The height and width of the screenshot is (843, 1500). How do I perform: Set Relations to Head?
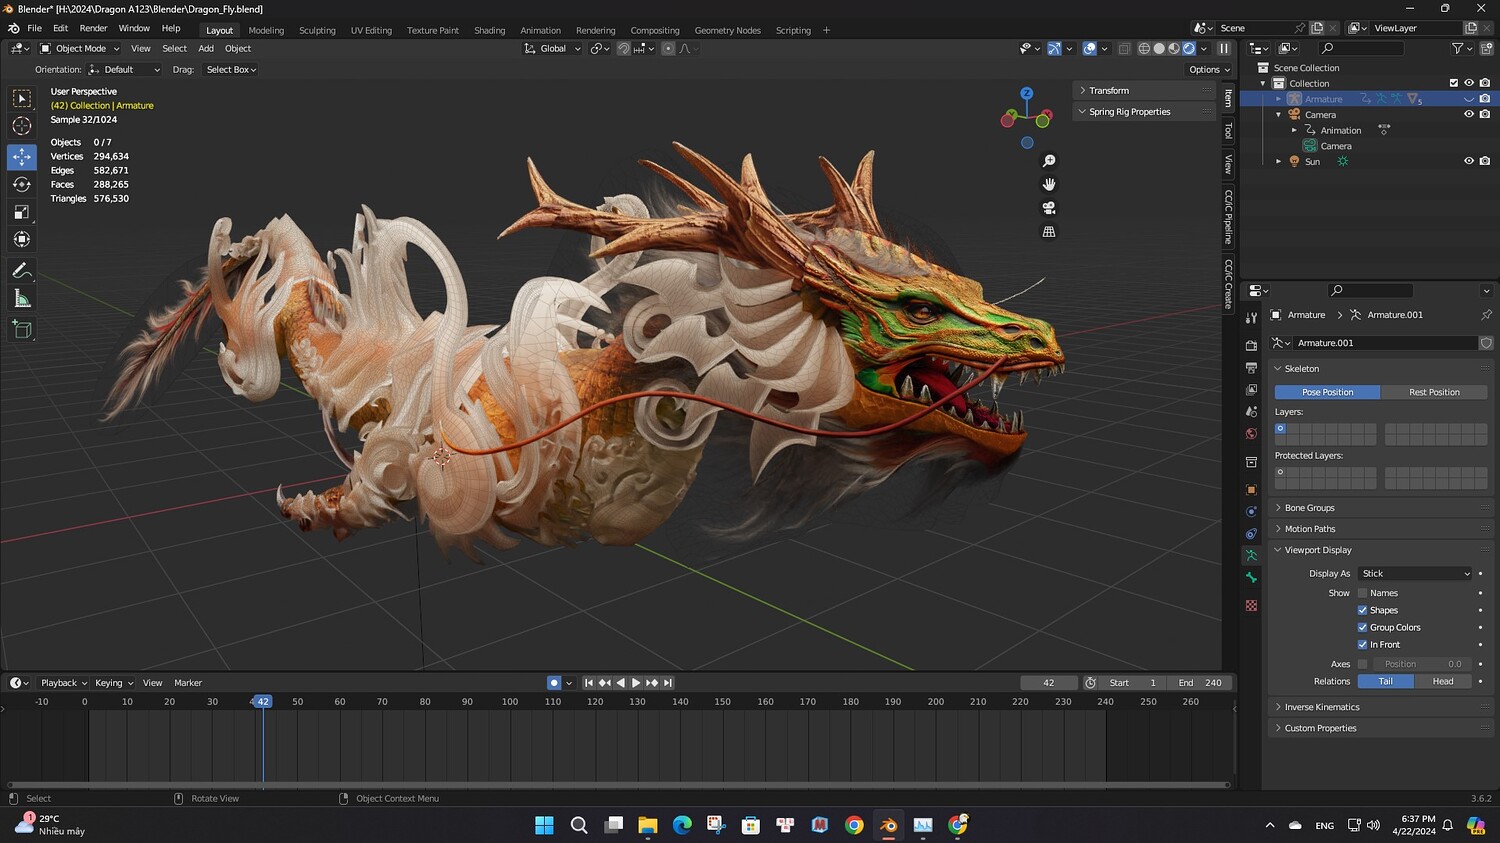tap(1442, 681)
